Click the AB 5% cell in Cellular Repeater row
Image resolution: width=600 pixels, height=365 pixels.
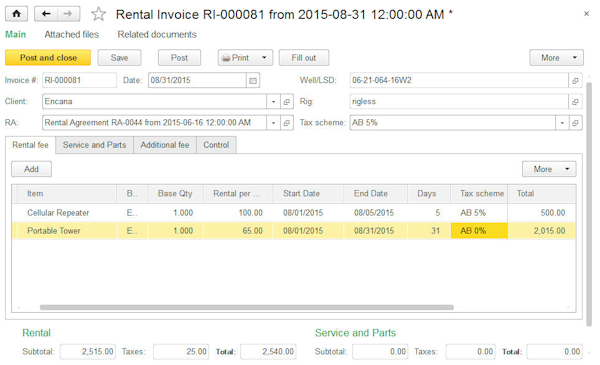479,213
